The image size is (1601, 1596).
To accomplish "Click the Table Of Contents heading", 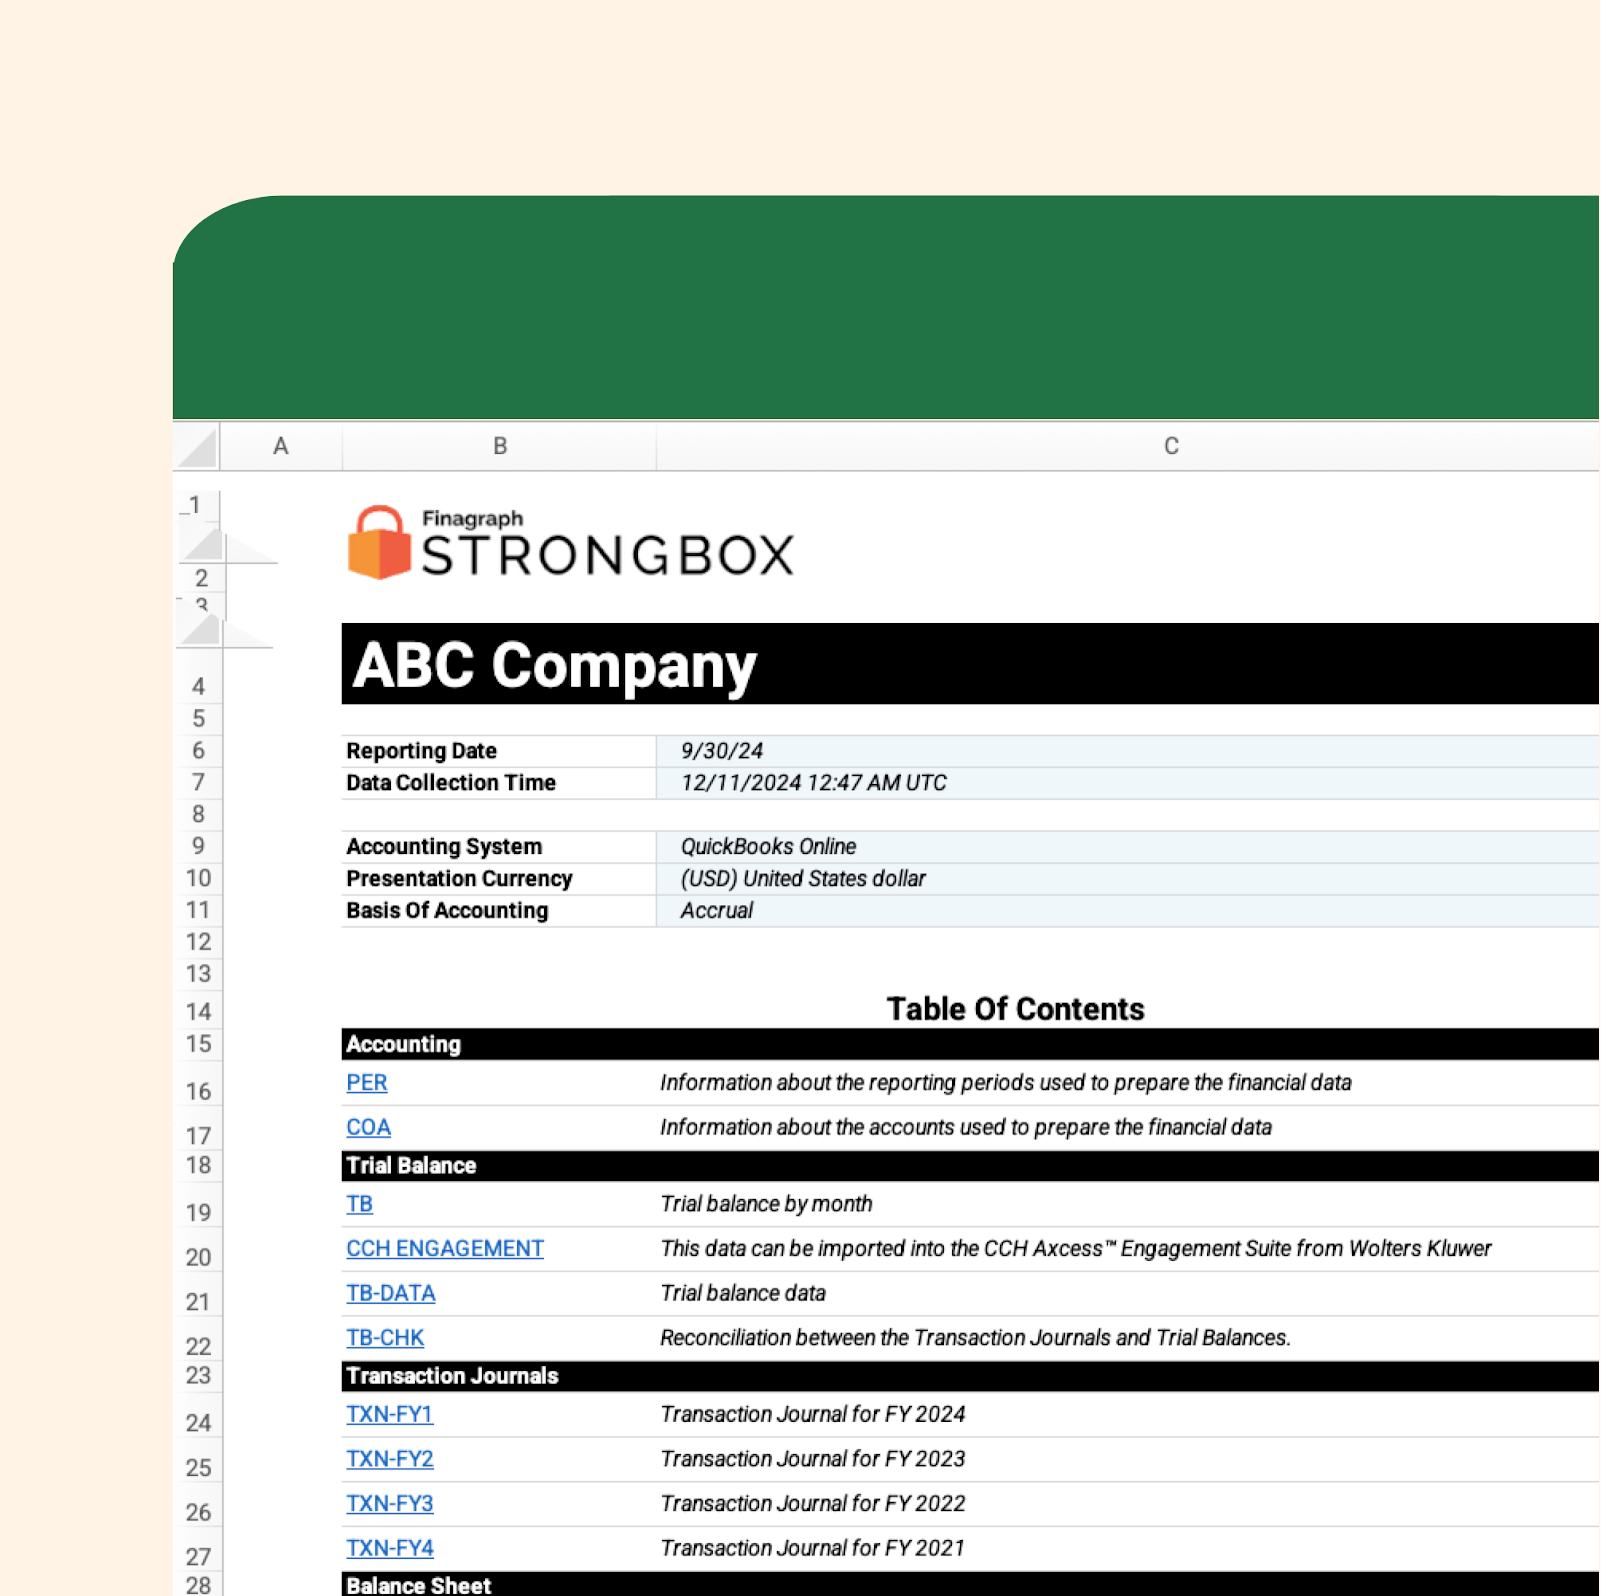I will [x=1016, y=1009].
